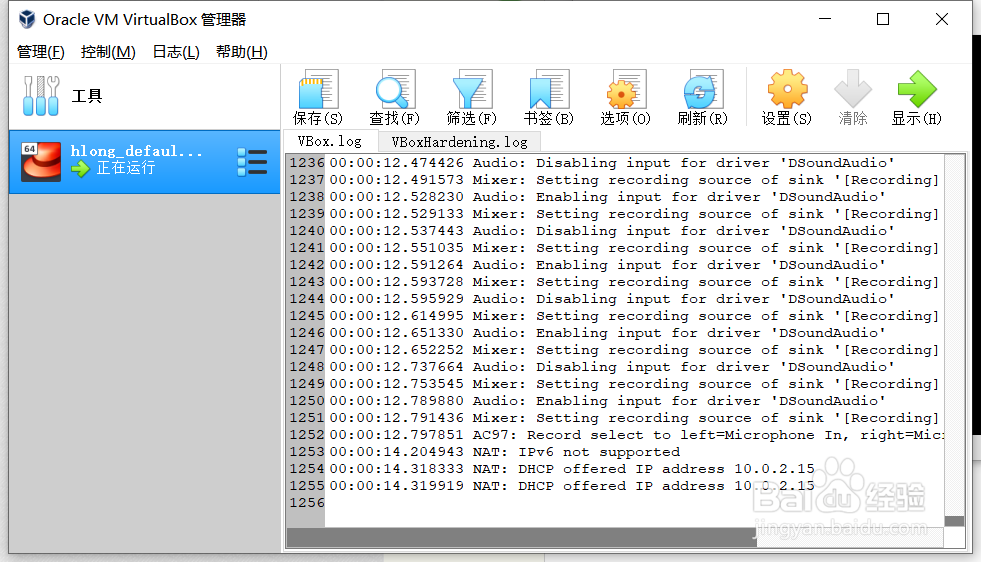The image size is (981, 562).
Task: Click the vertical scrollbar thumb of log
Action: click(954, 521)
